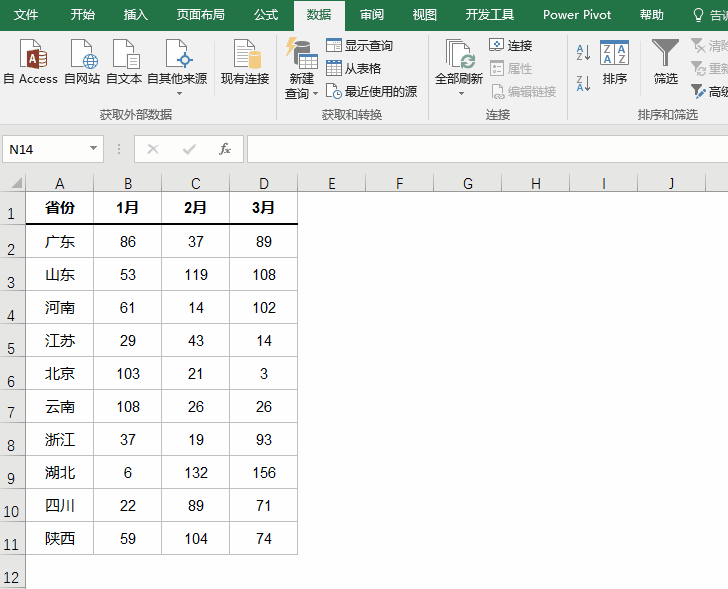Switch to the 插入 Insert tab
The image size is (728, 589).
click(135, 15)
